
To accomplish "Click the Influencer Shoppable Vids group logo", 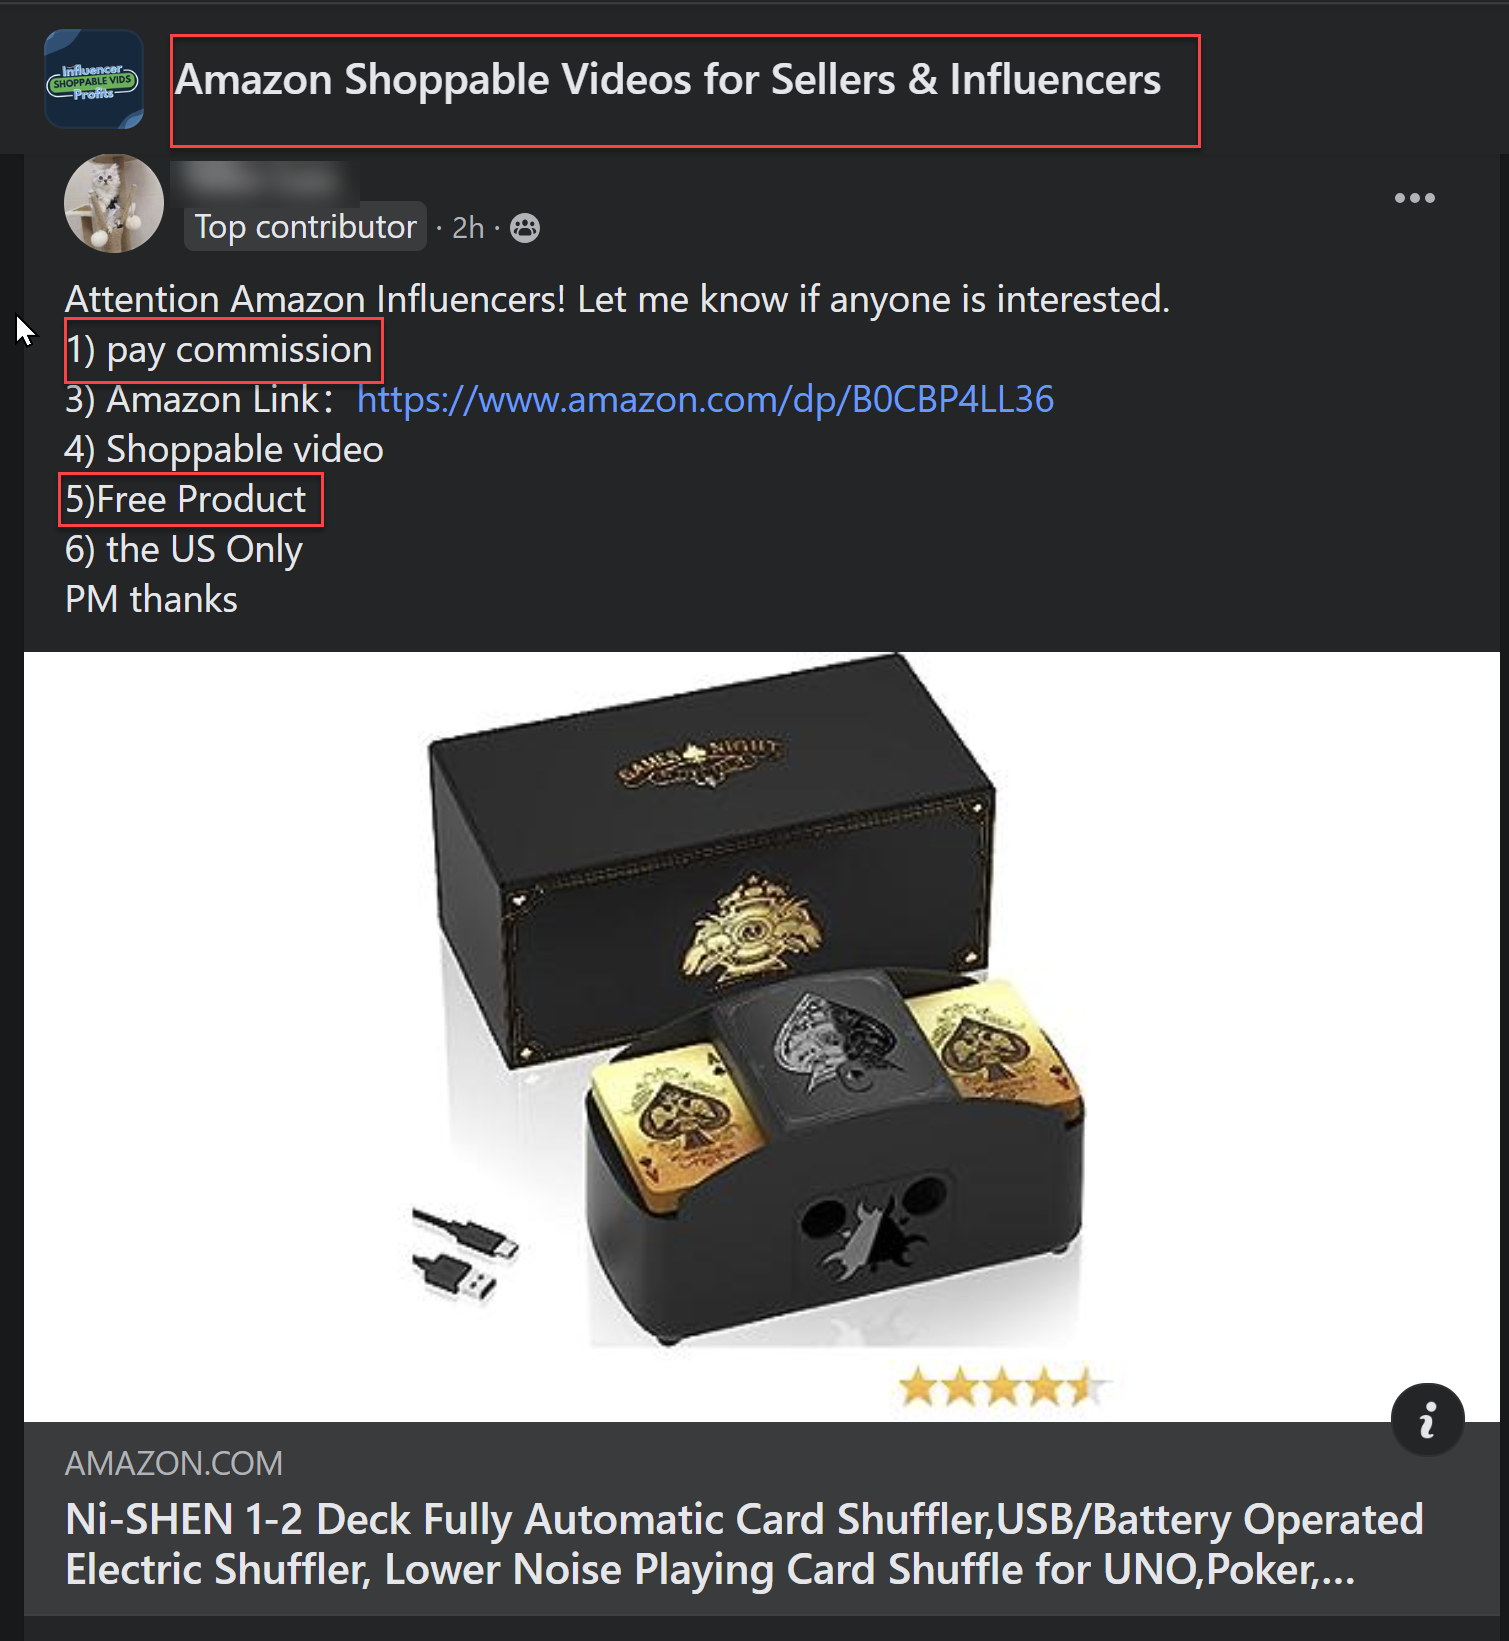I will point(94,80).
